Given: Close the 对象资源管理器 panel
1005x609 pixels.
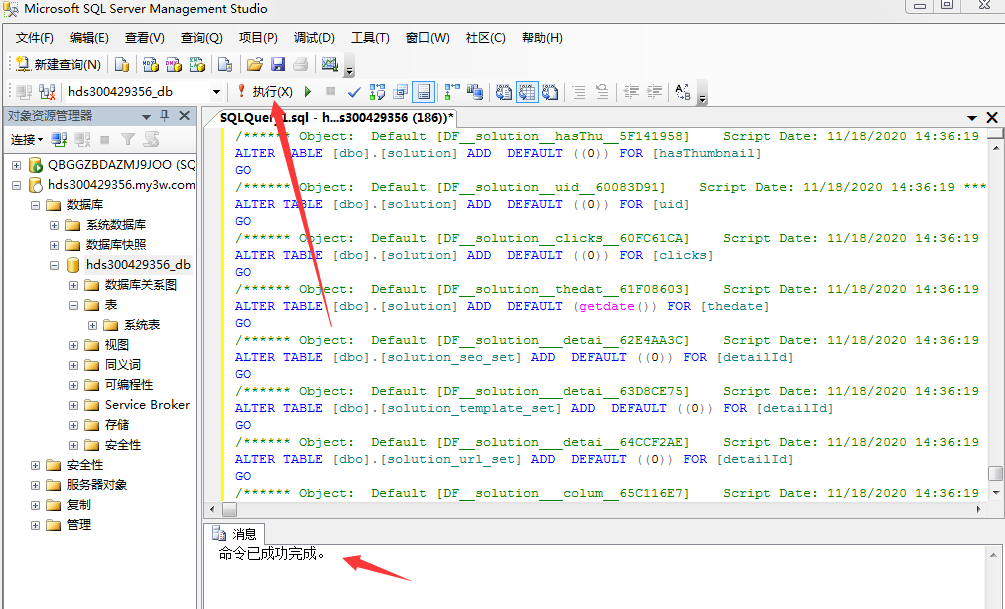Looking at the screenshot, I should [185, 115].
